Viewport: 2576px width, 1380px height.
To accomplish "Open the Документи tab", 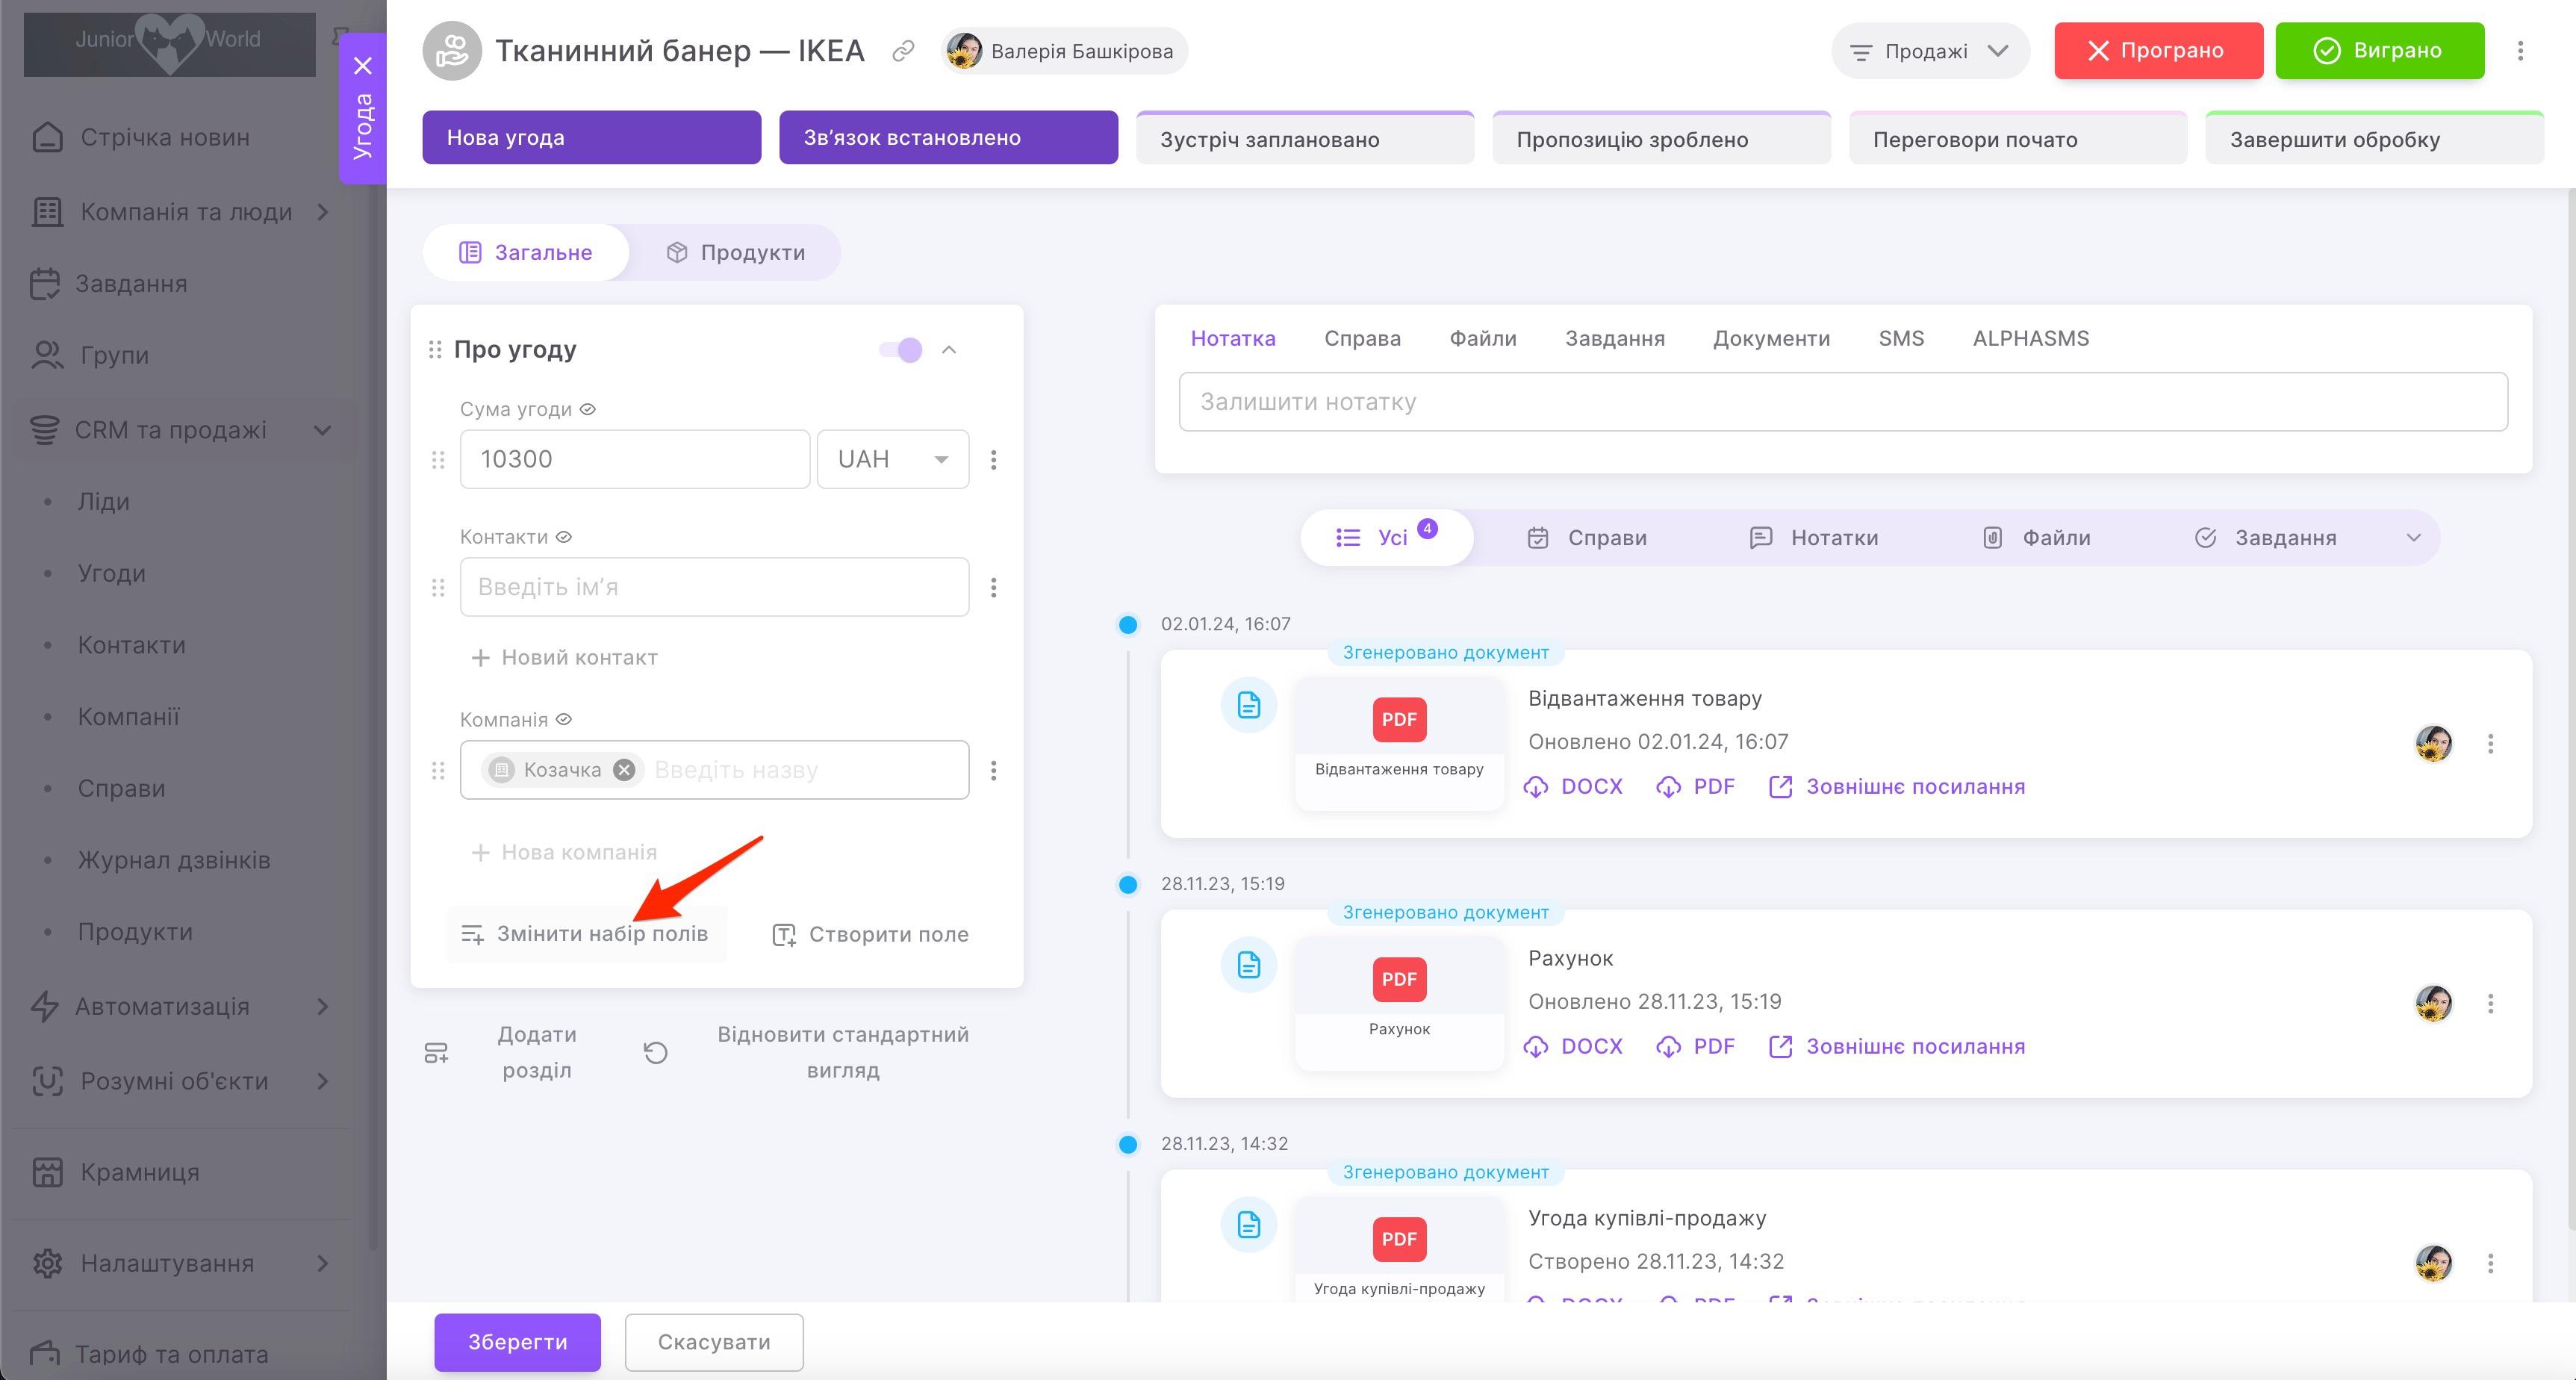I will click(1771, 339).
